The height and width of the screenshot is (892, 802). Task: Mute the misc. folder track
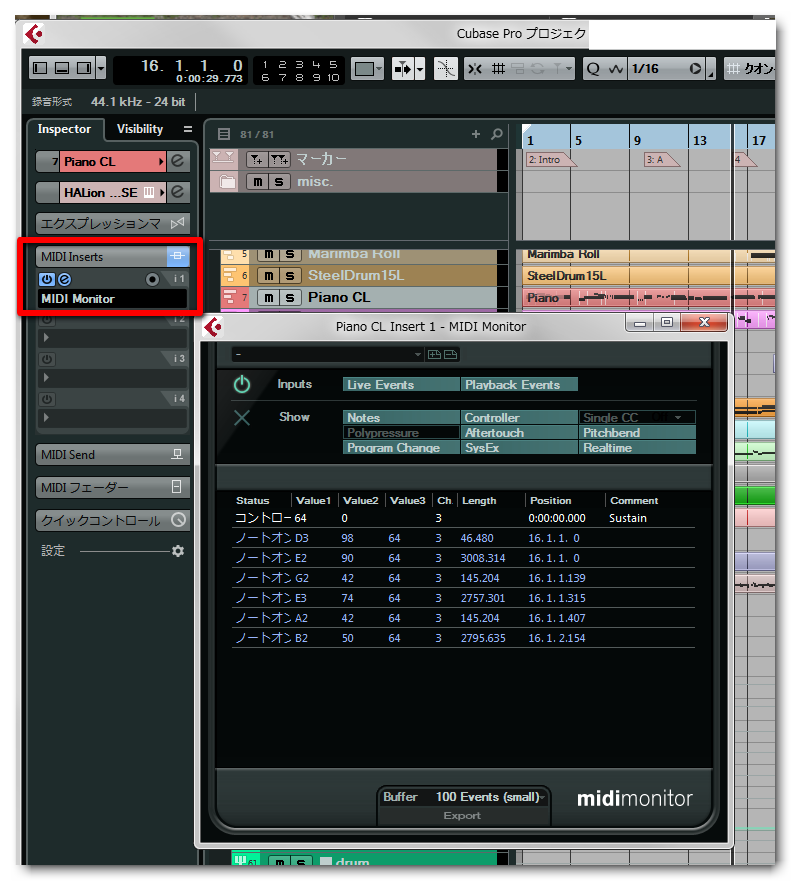[258, 181]
